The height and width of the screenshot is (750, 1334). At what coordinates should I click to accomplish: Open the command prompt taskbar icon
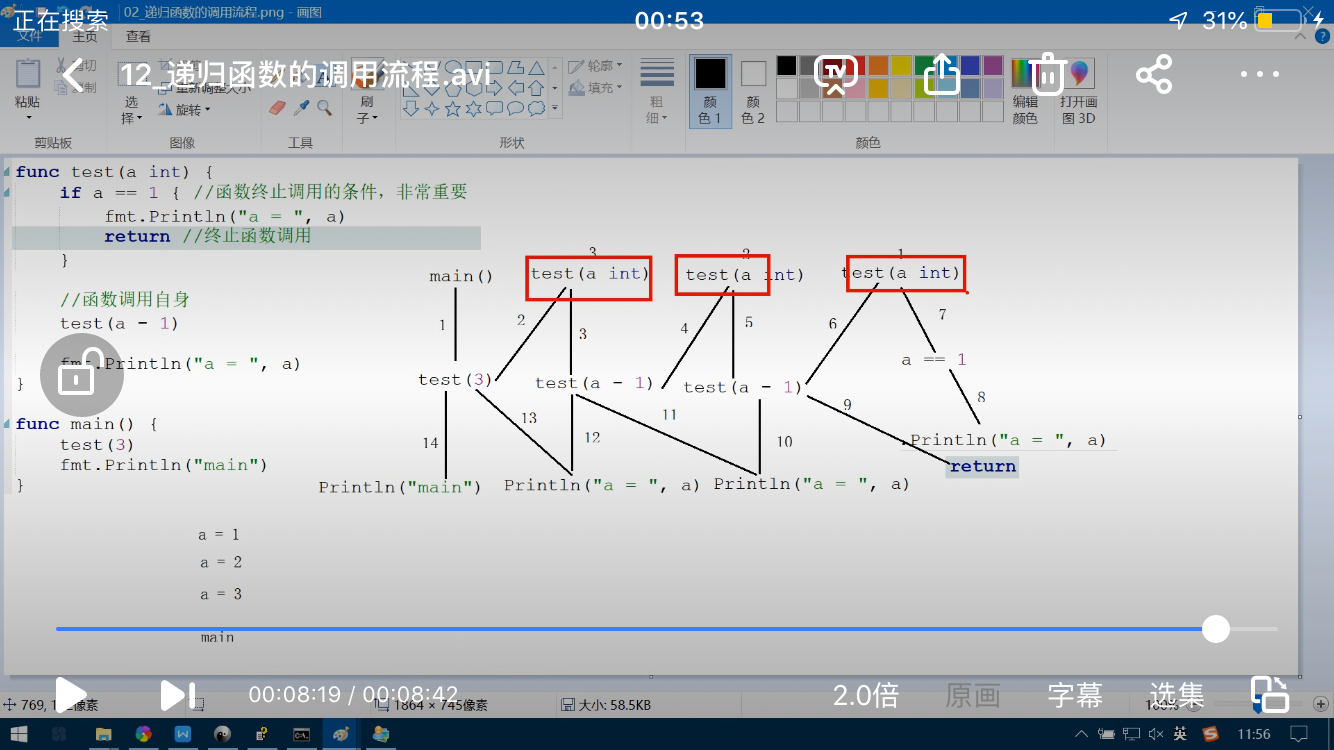pyautogui.click(x=301, y=735)
